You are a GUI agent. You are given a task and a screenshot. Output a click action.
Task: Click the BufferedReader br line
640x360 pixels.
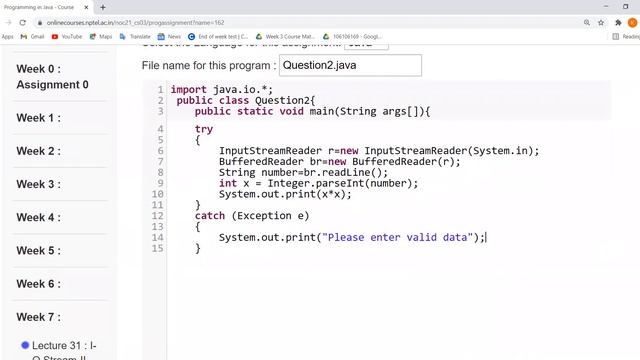(x=340, y=162)
